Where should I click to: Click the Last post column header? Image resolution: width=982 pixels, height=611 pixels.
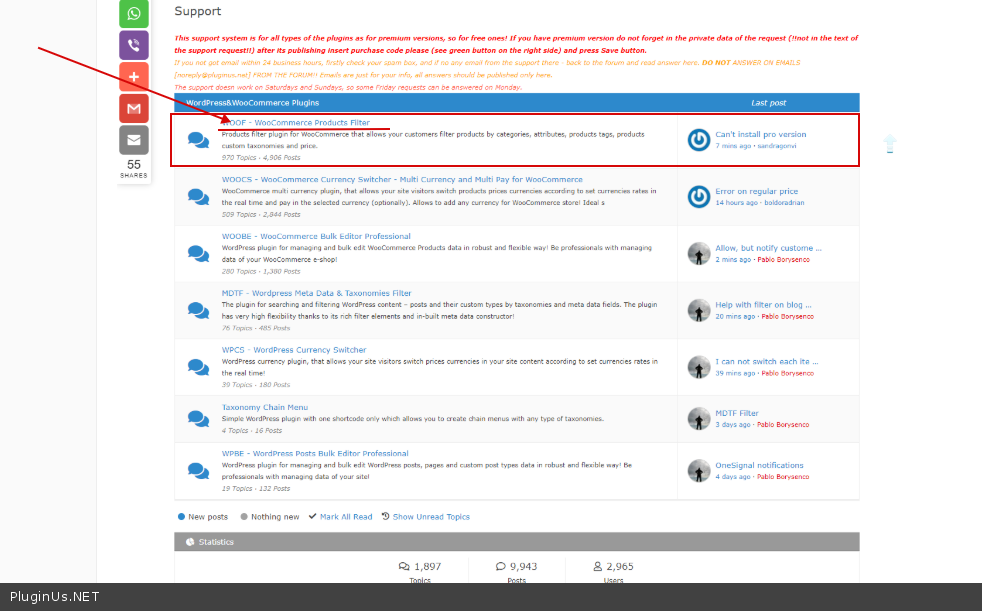click(768, 103)
